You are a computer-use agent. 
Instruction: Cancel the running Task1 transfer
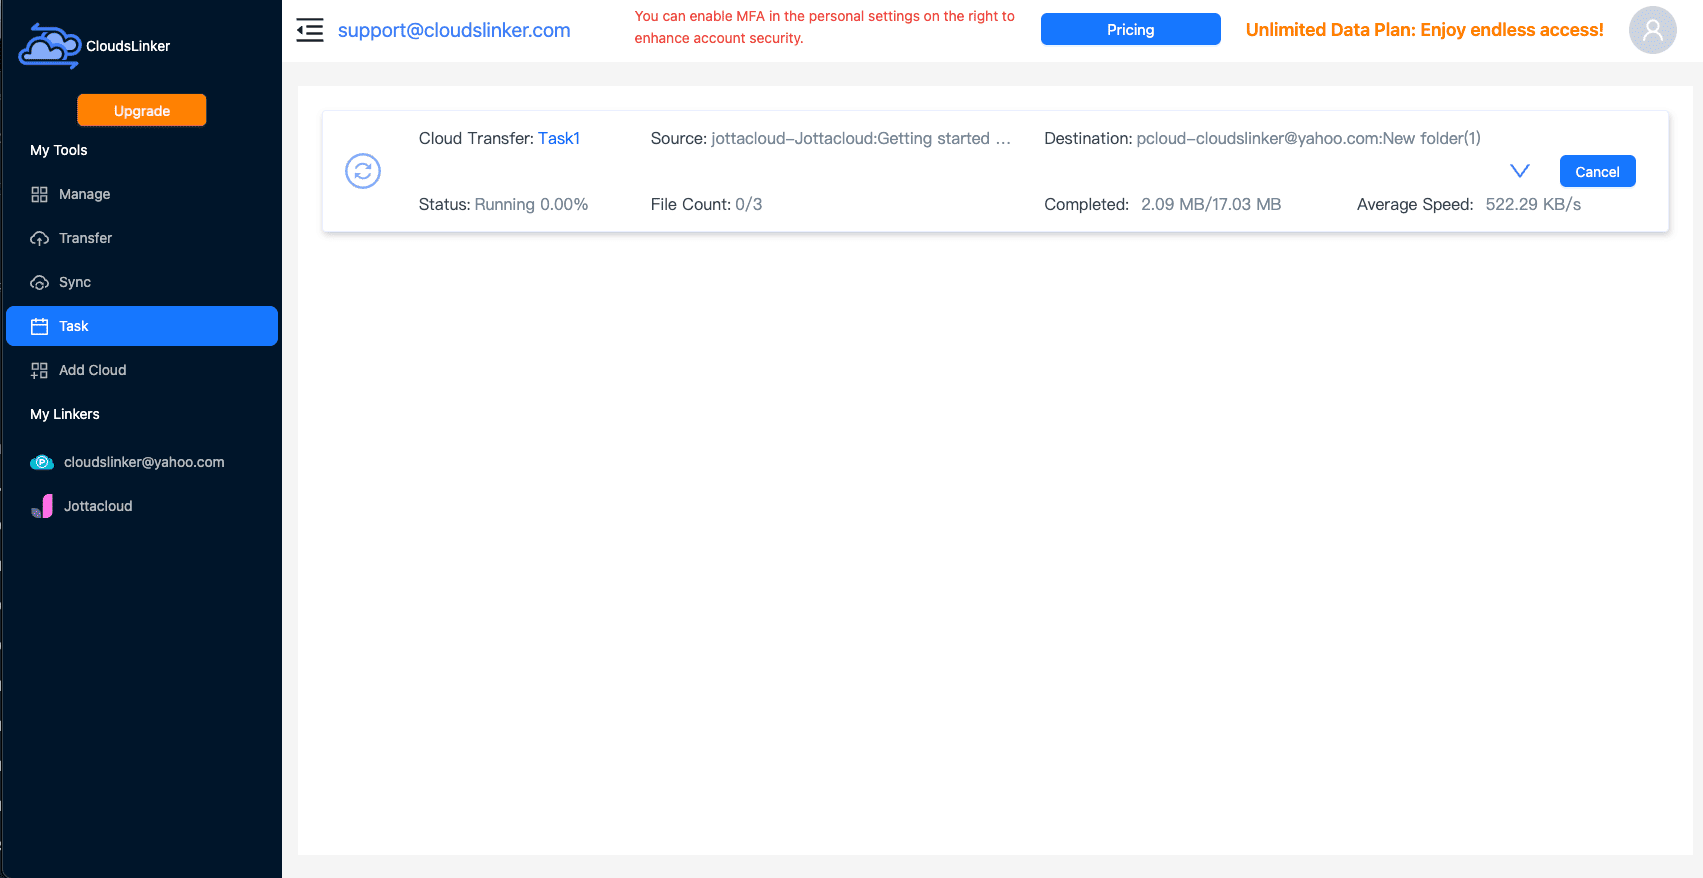1598,171
